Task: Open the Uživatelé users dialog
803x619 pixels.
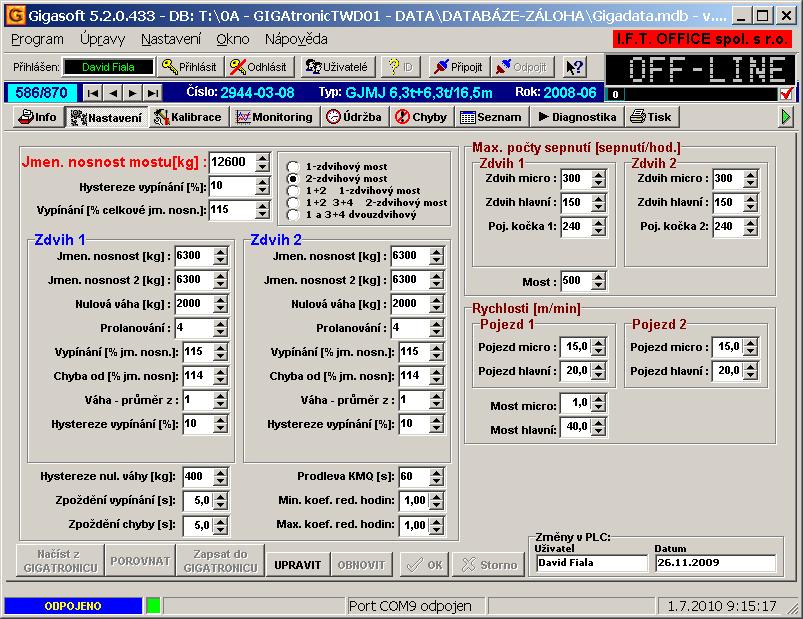Action: click(337, 67)
